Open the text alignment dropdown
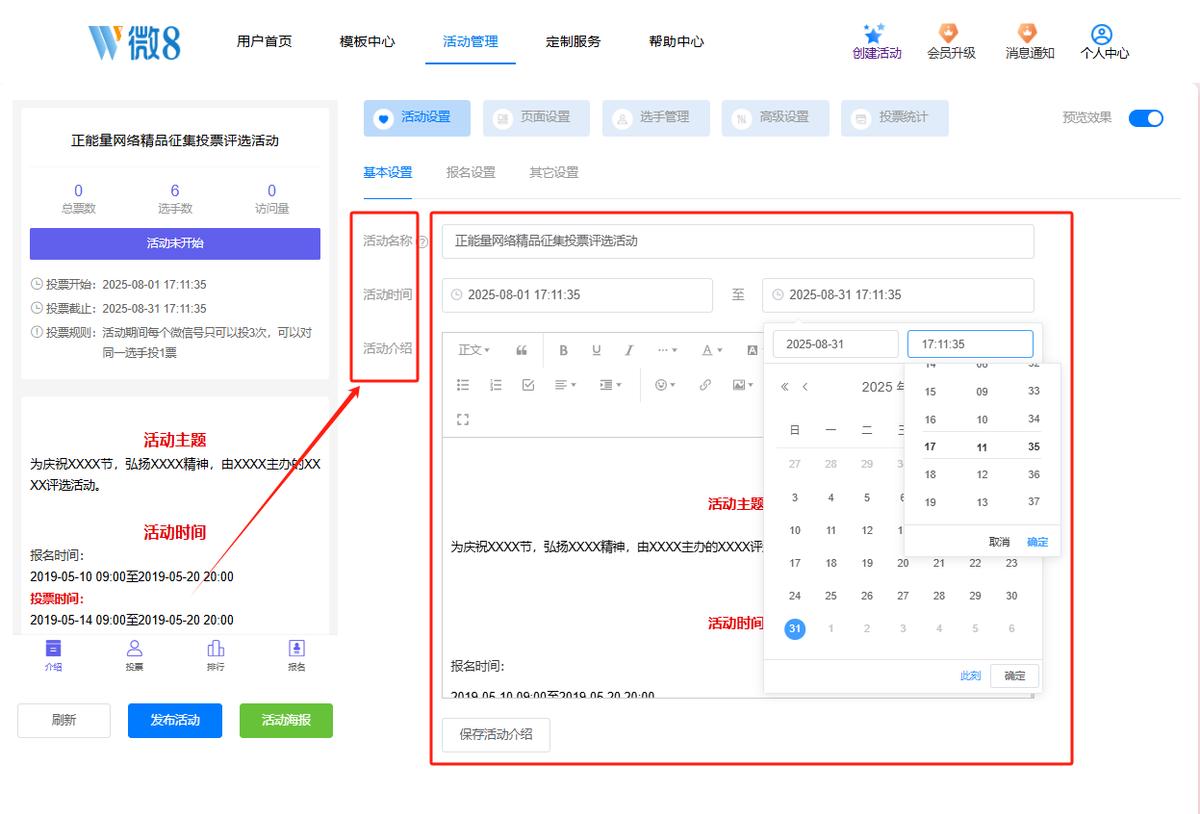This screenshot has width=1200, height=814. (x=566, y=385)
